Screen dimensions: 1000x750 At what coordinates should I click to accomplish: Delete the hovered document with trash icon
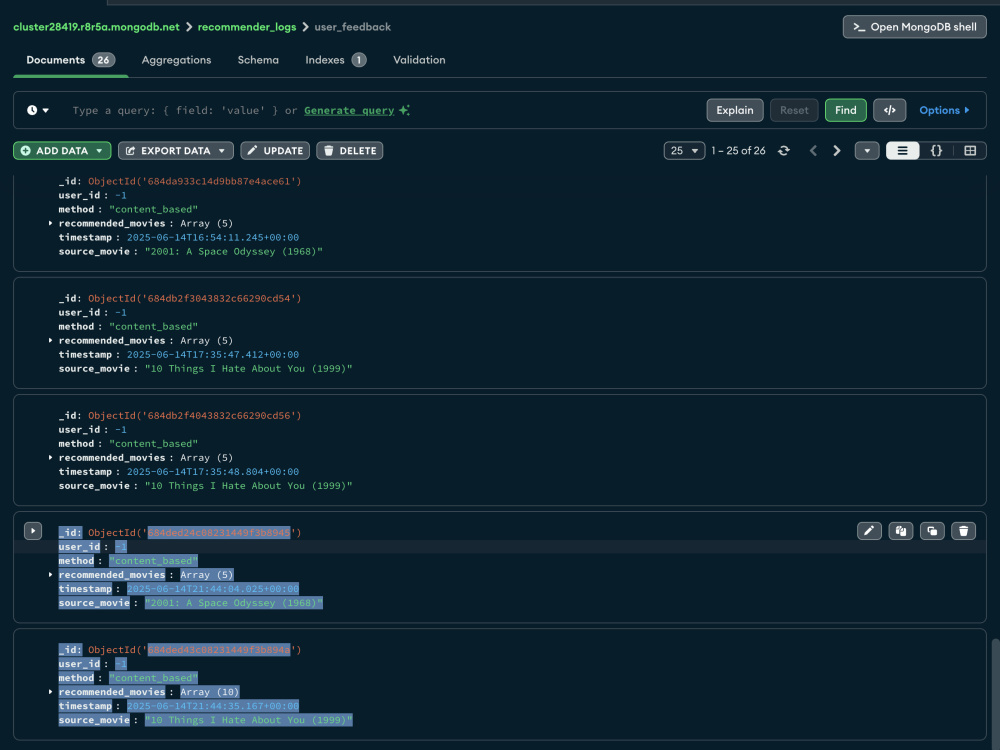(964, 531)
